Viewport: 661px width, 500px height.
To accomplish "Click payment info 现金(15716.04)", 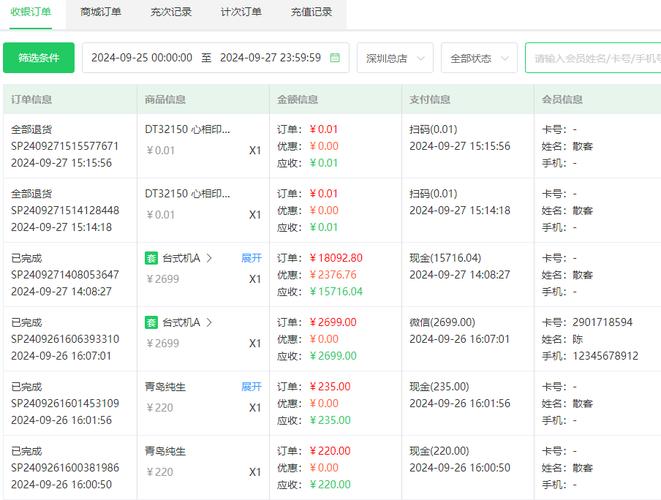I will pyautogui.click(x=445, y=258).
